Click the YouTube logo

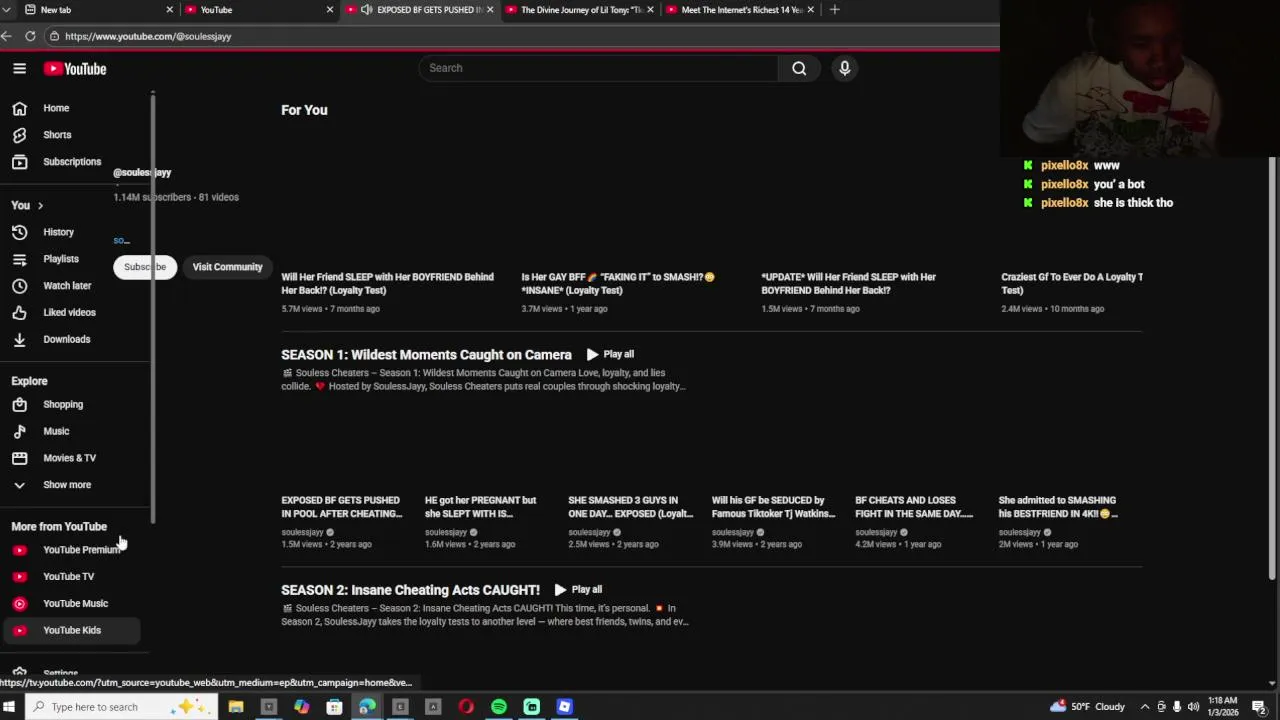coord(75,68)
